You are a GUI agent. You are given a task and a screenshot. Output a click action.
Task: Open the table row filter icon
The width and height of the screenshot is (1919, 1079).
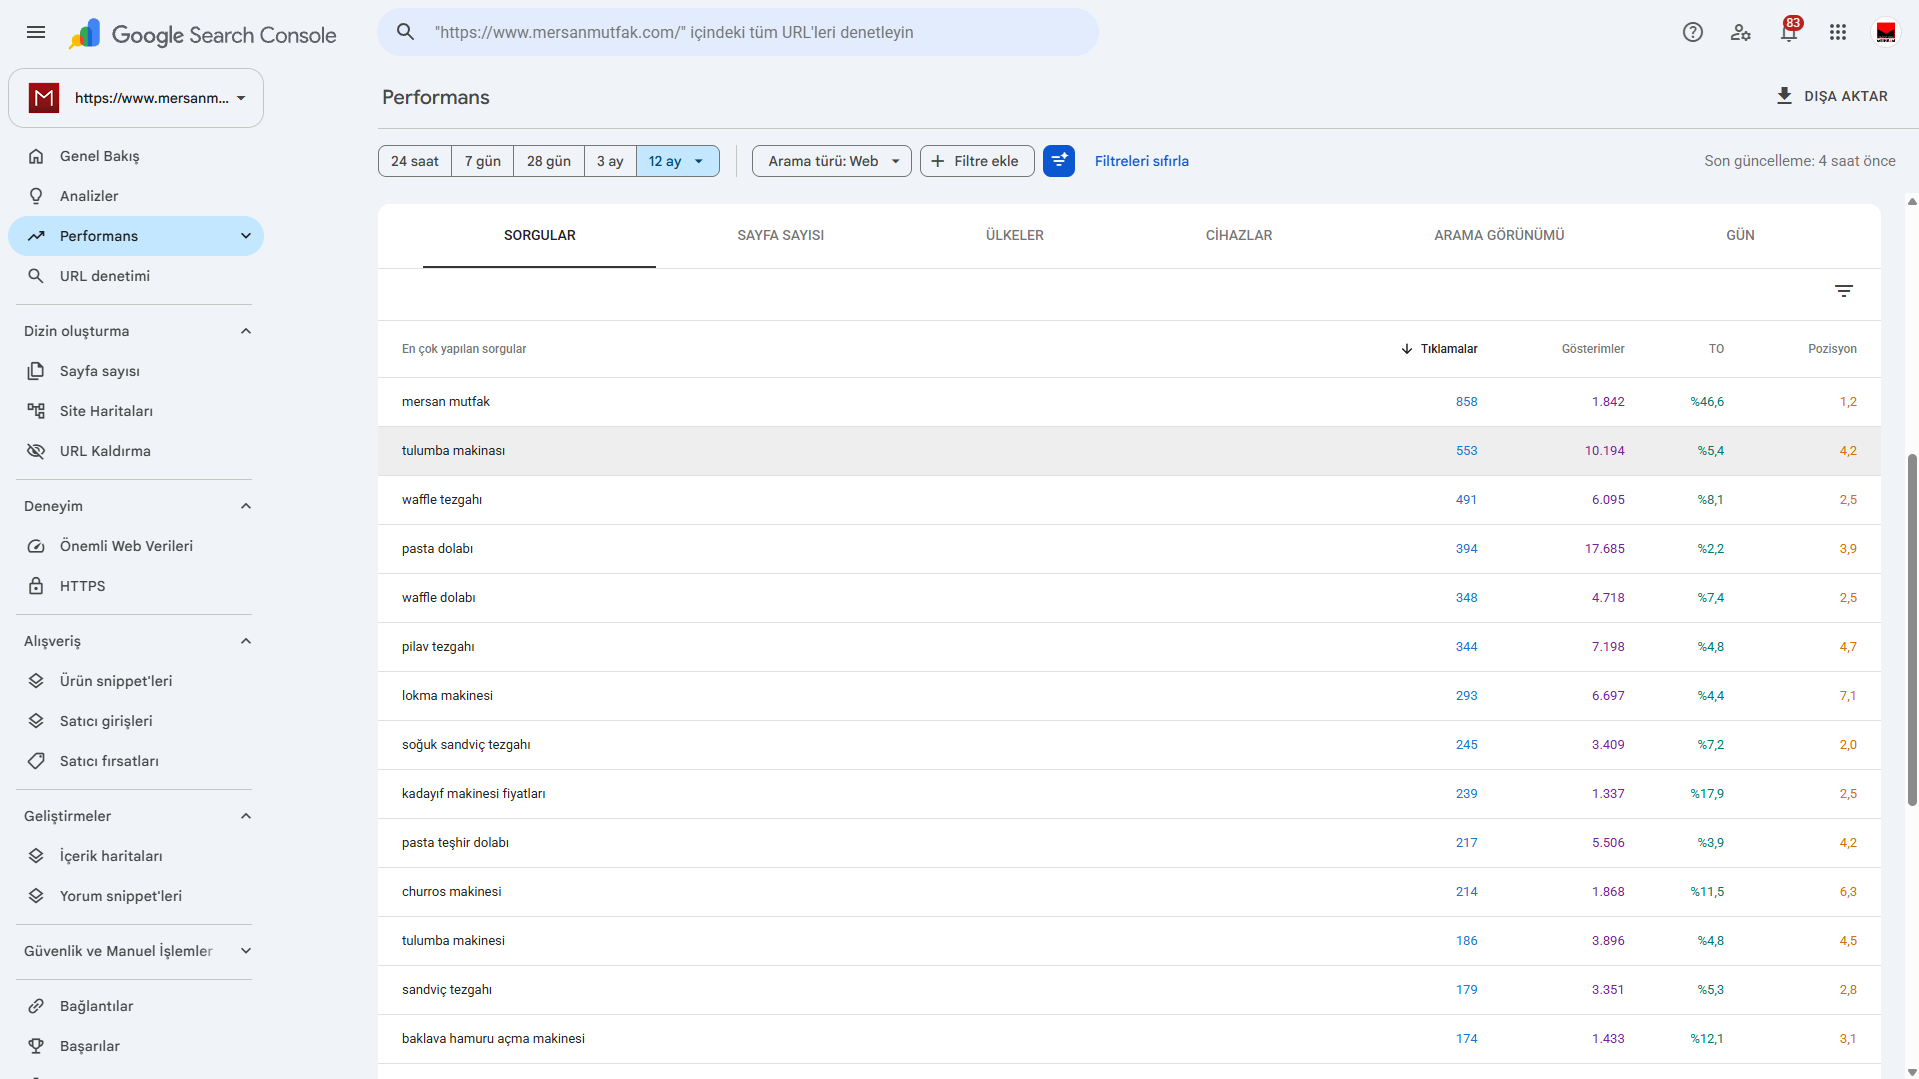tap(1844, 291)
